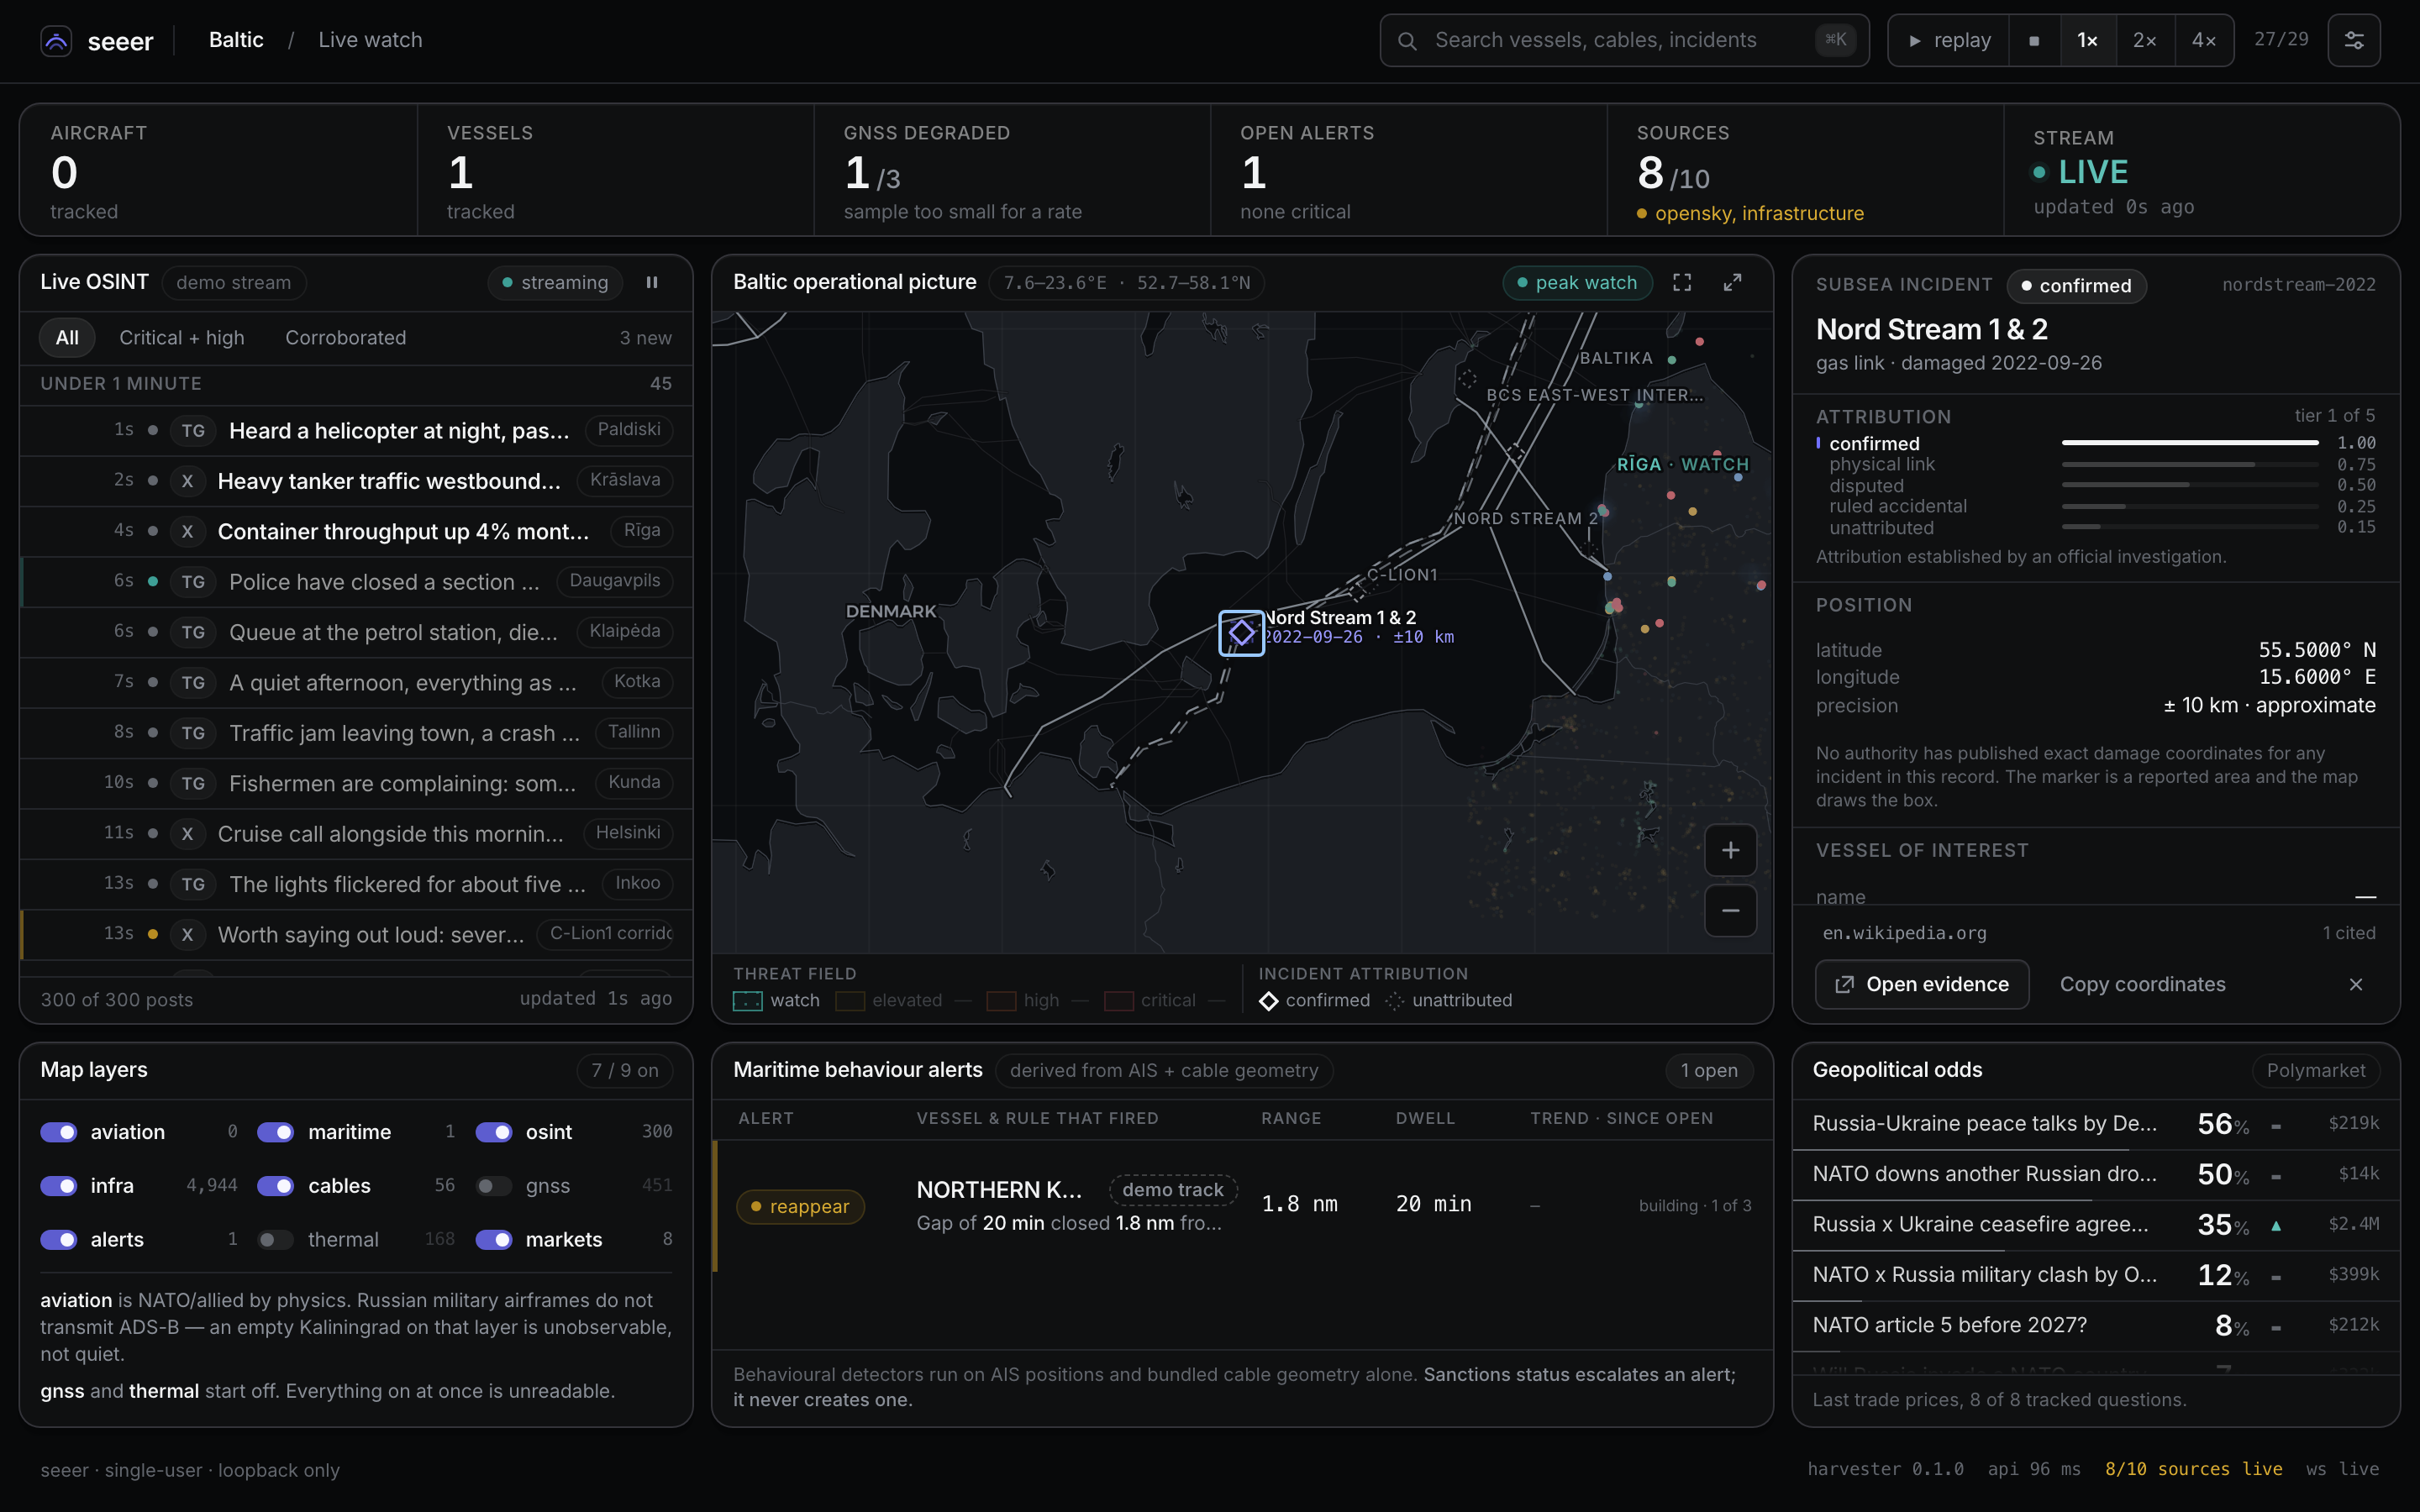The height and width of the screenshot is (1512, 2420).
Task: Disable the osint layer
Action: point(494,1132)
